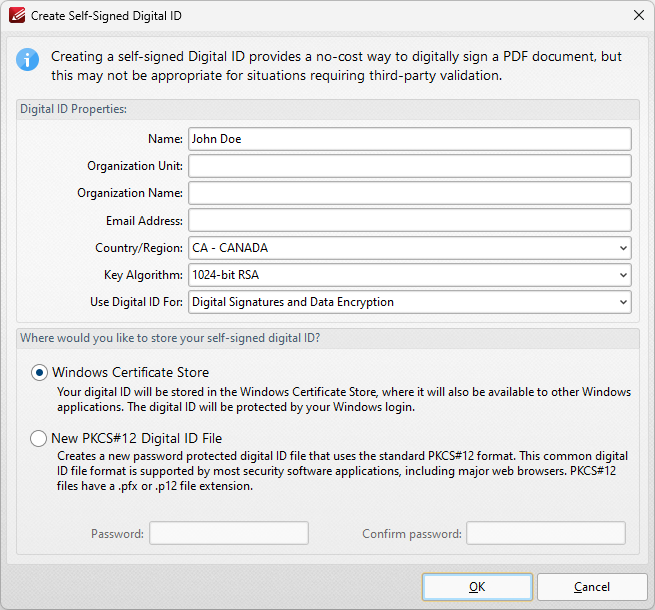Click the 'Use Digital ID For:' label
Viewport: 655px width, 610px height.
coord(137,302)
